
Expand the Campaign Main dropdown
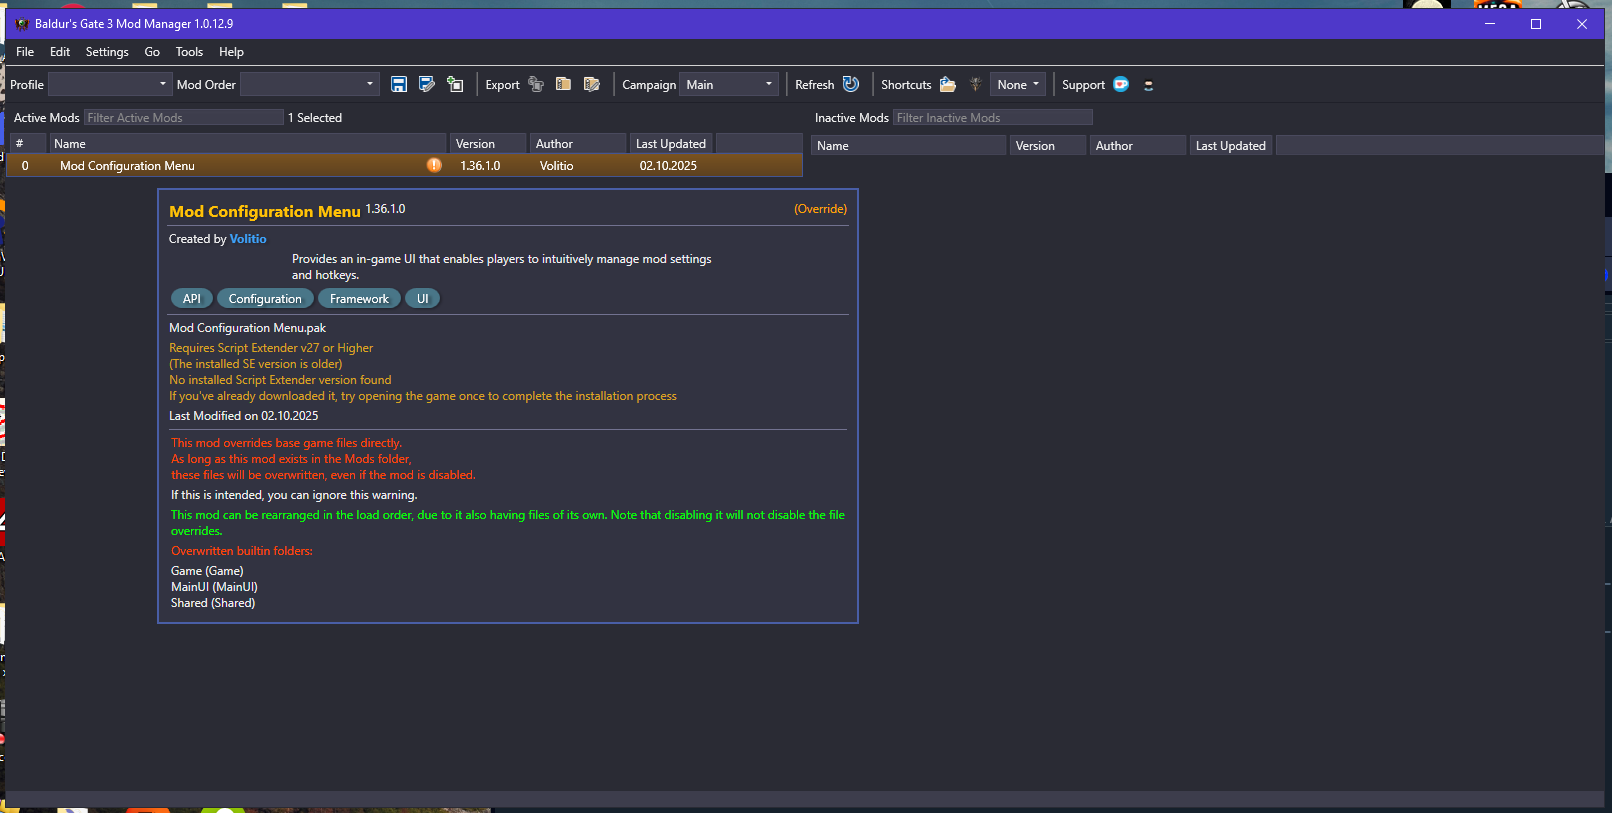pos(729,84)
